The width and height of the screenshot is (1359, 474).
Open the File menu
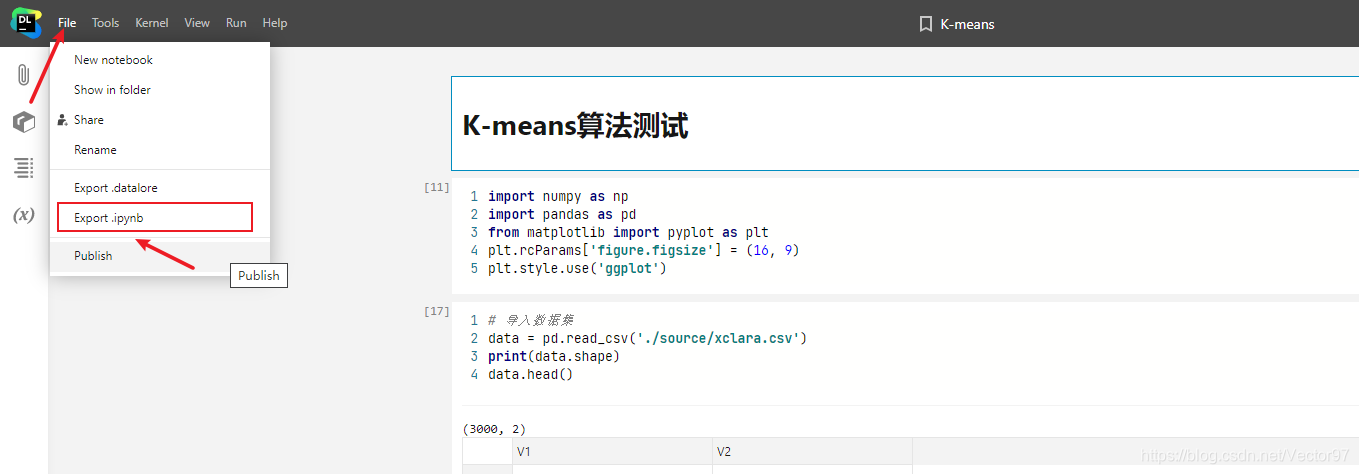click(x=67, y=23)
